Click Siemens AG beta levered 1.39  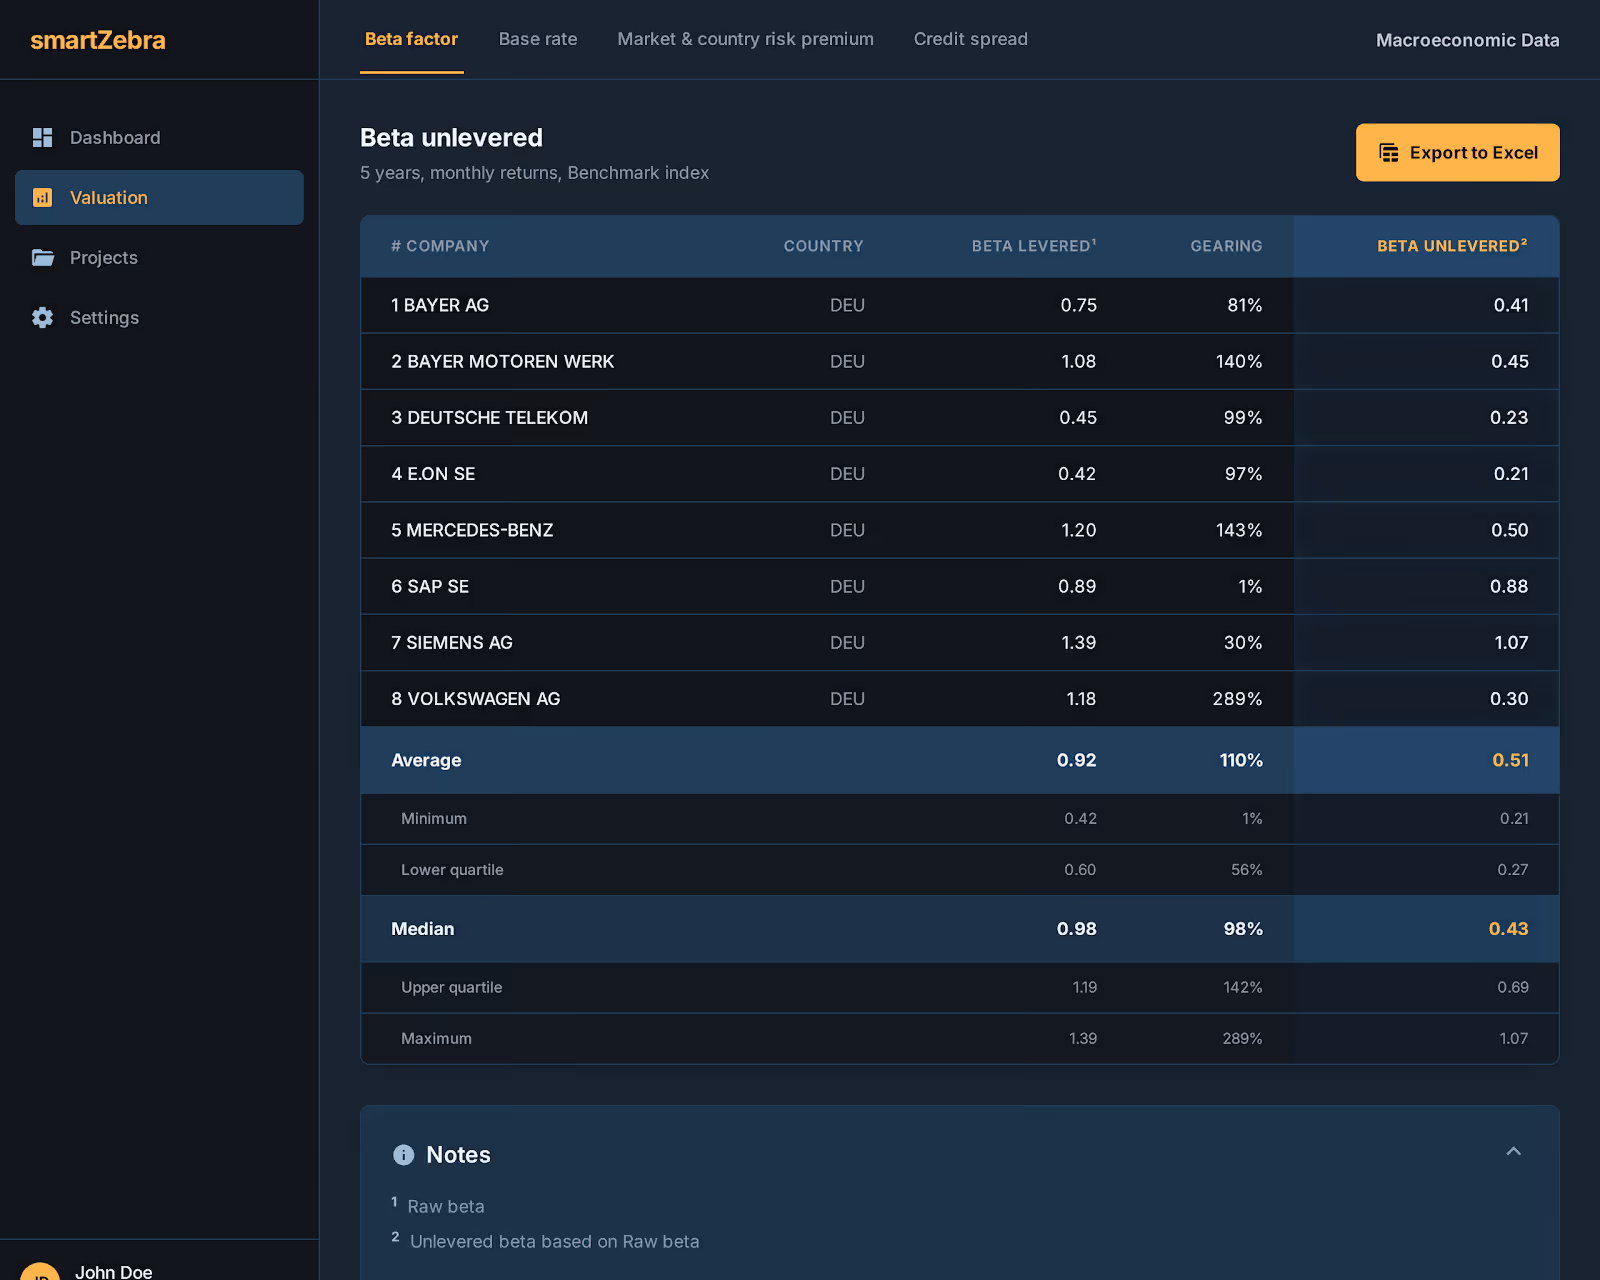[x=1078, y=643]
